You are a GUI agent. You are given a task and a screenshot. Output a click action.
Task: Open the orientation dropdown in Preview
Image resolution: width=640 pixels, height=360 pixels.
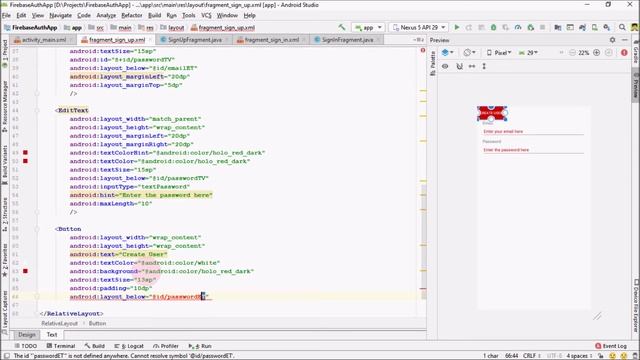(x=469, y=53)
